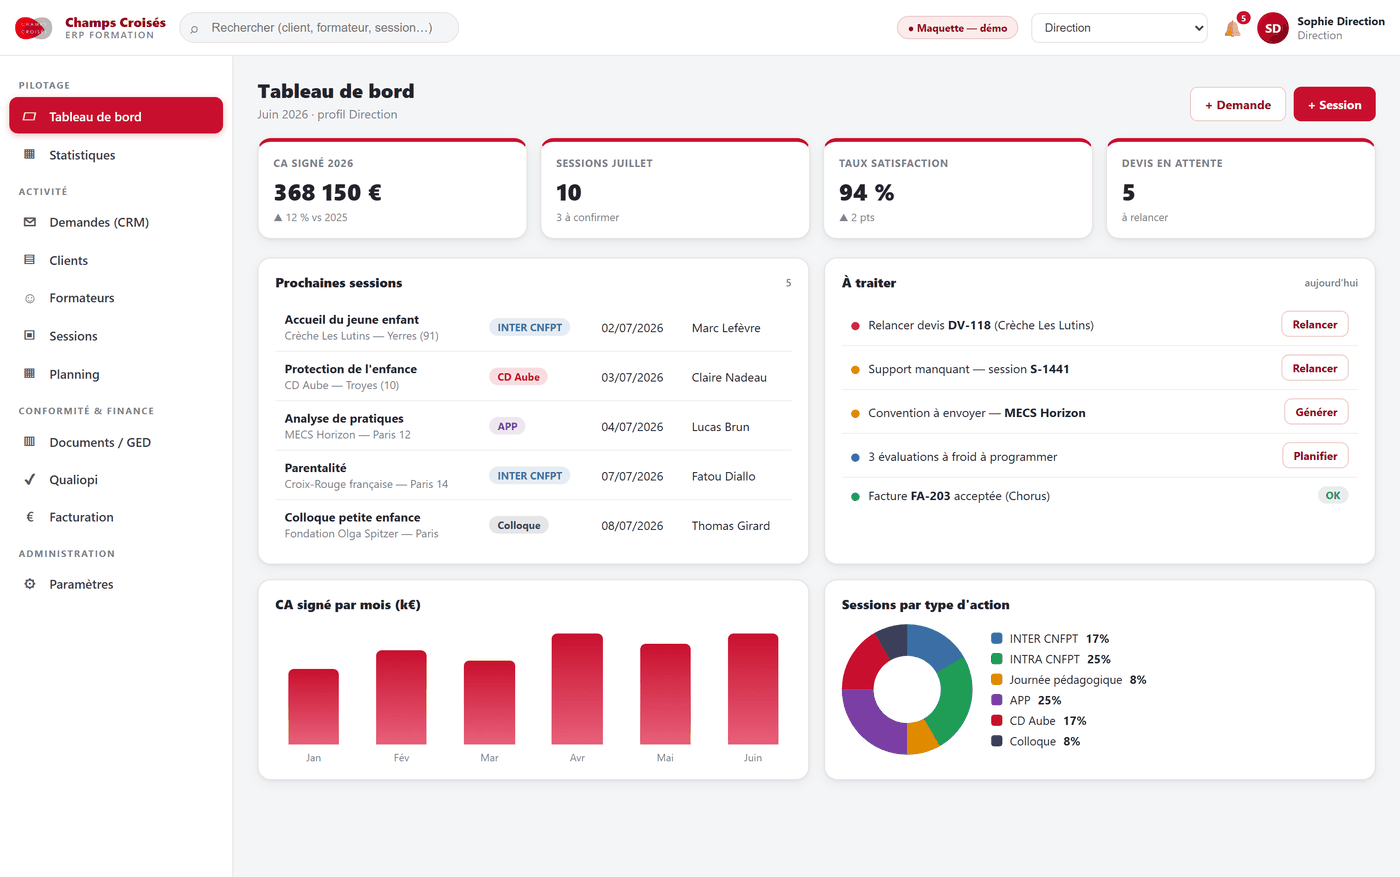This screenshot has width=1400, height=877.
Task: Click the SD user avatar
Action: coord(1272,28)
